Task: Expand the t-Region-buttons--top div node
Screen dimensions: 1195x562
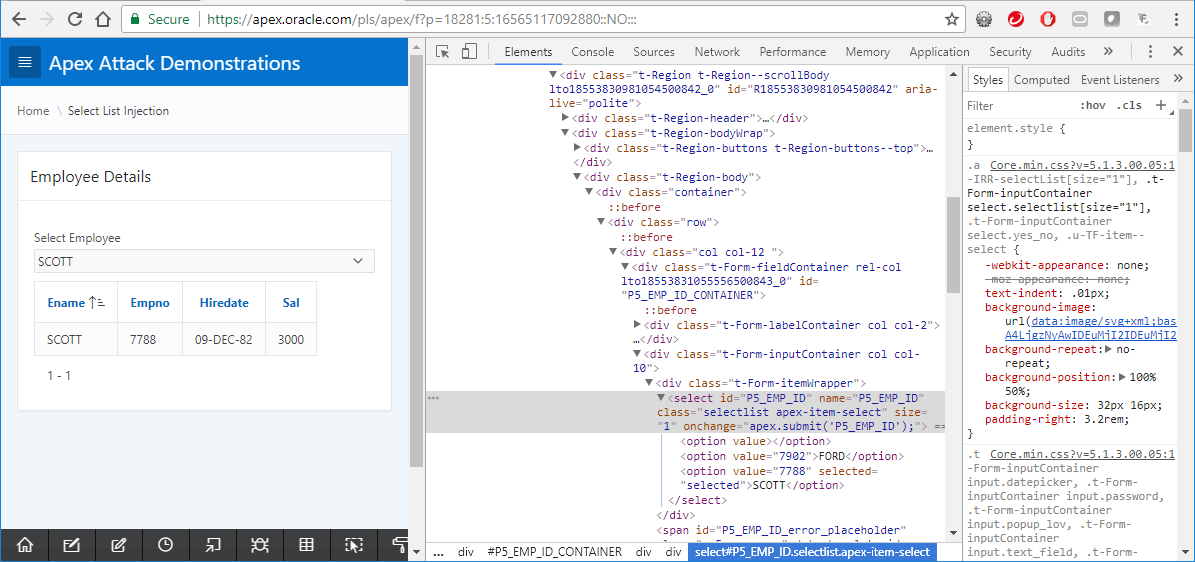Action: pos(578,148)
